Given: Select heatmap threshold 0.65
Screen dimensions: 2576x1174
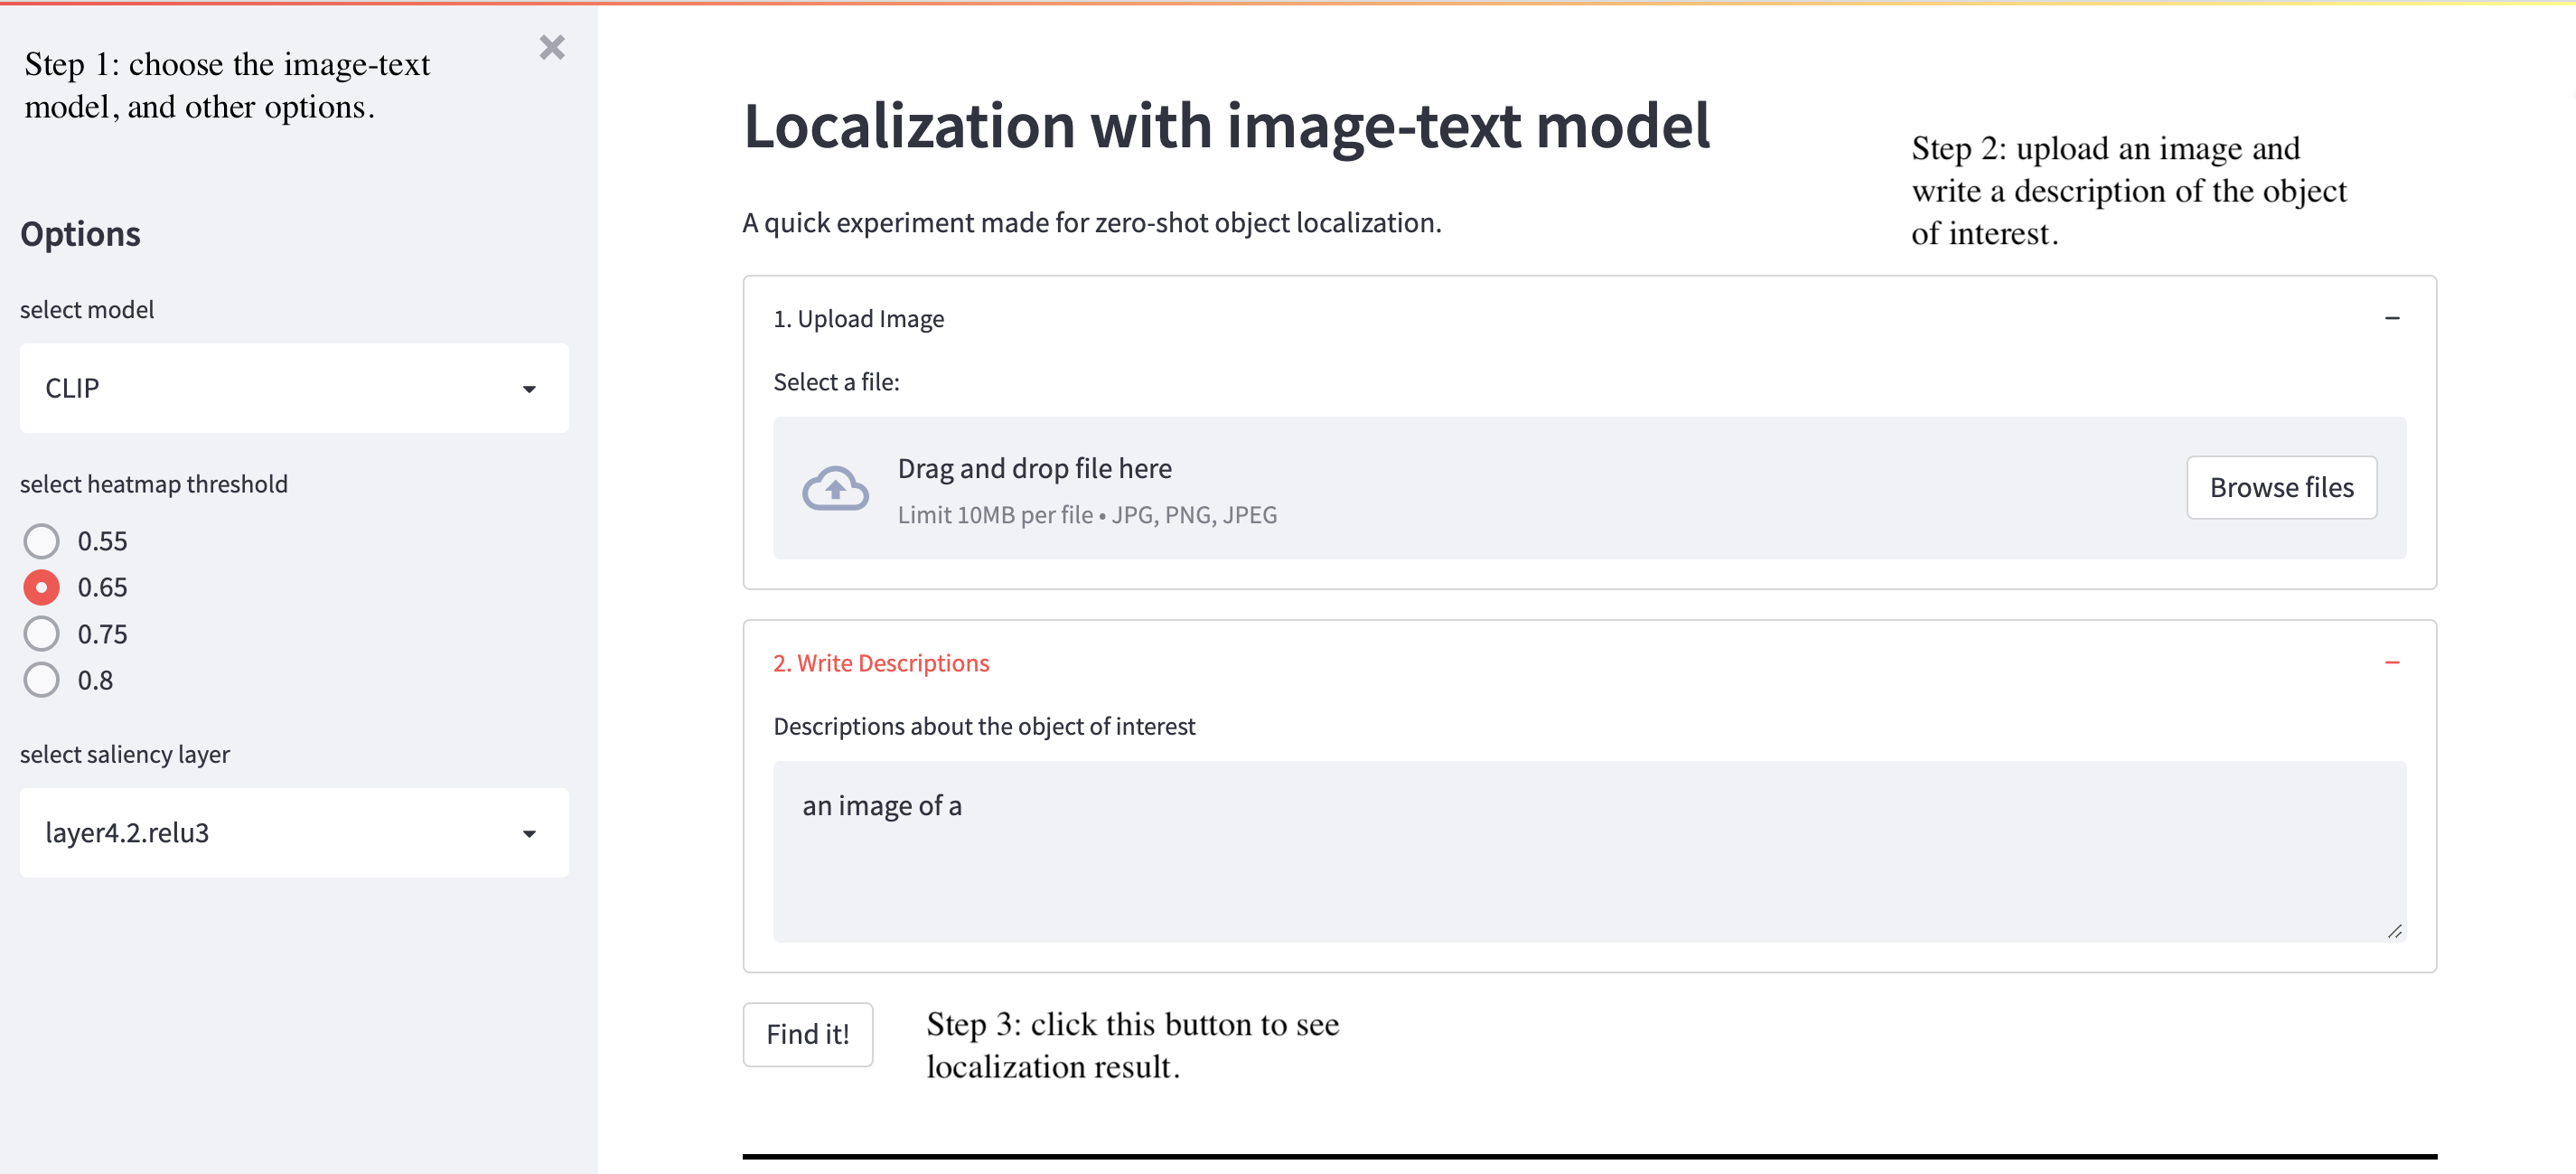Looking at the screenshot, I should 41,587.
